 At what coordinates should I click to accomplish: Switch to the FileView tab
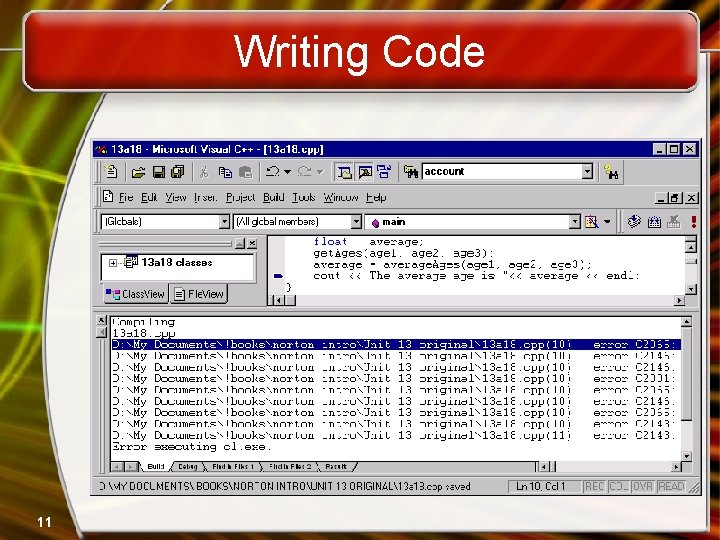(x=199, y=294)
